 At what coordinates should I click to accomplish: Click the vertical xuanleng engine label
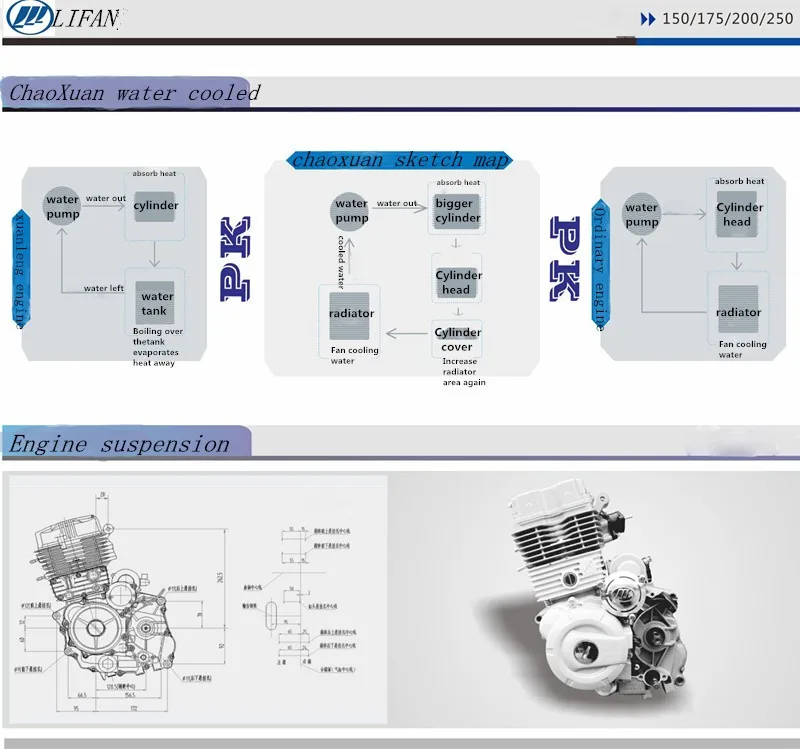pyautogui.click(x=20, y=269)
